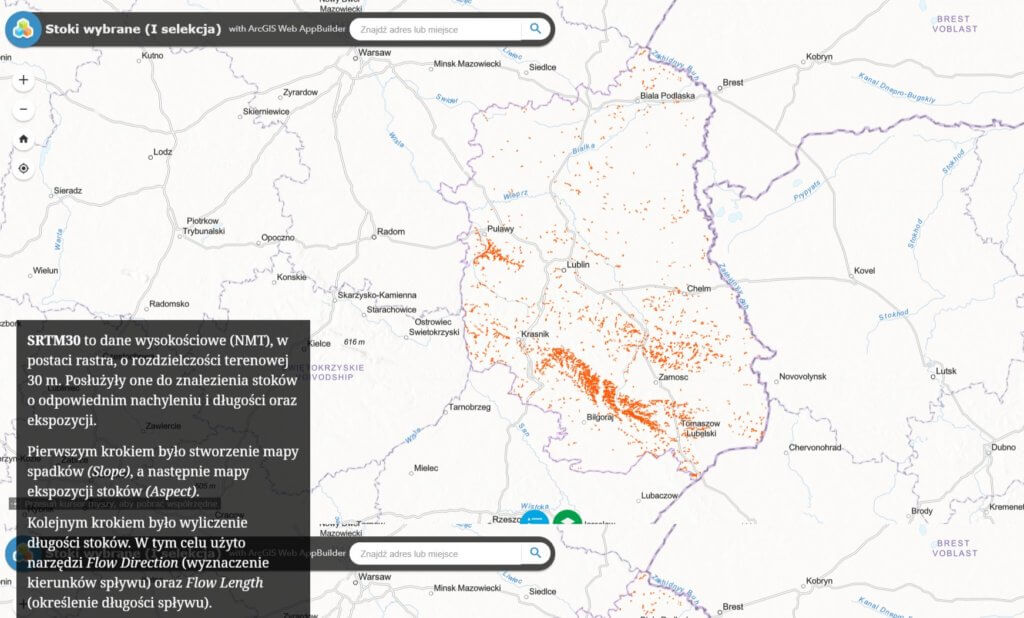Click the Wieprz river label on map
The image size is (1024, 618).
[x=515, y=195]
